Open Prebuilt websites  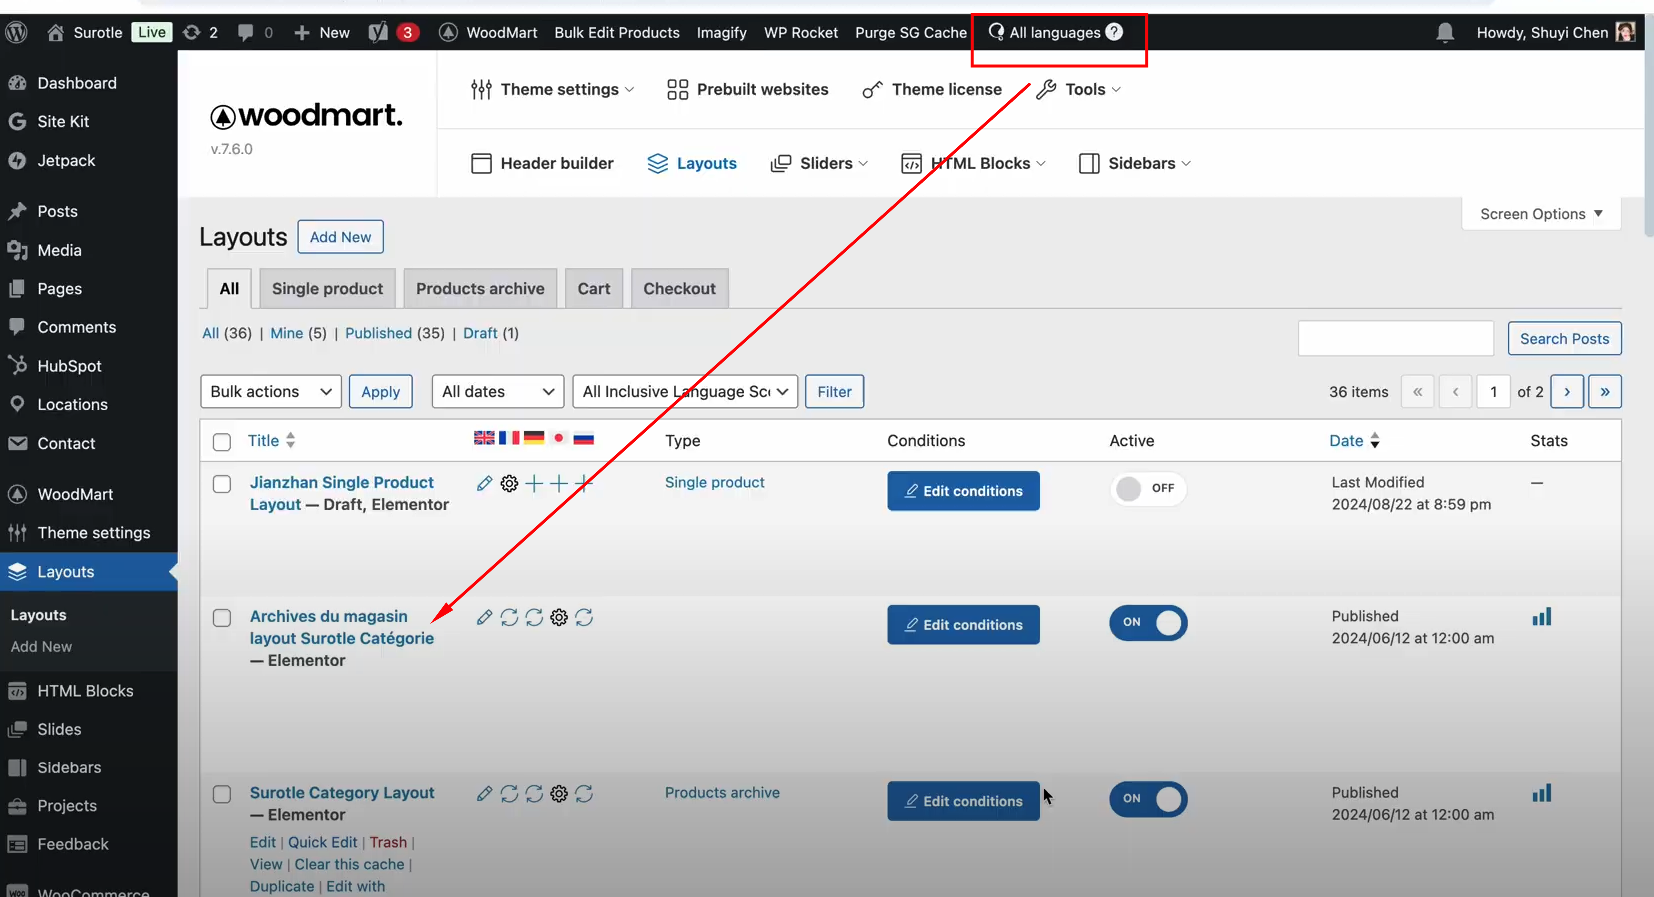(x=747, y=89)
